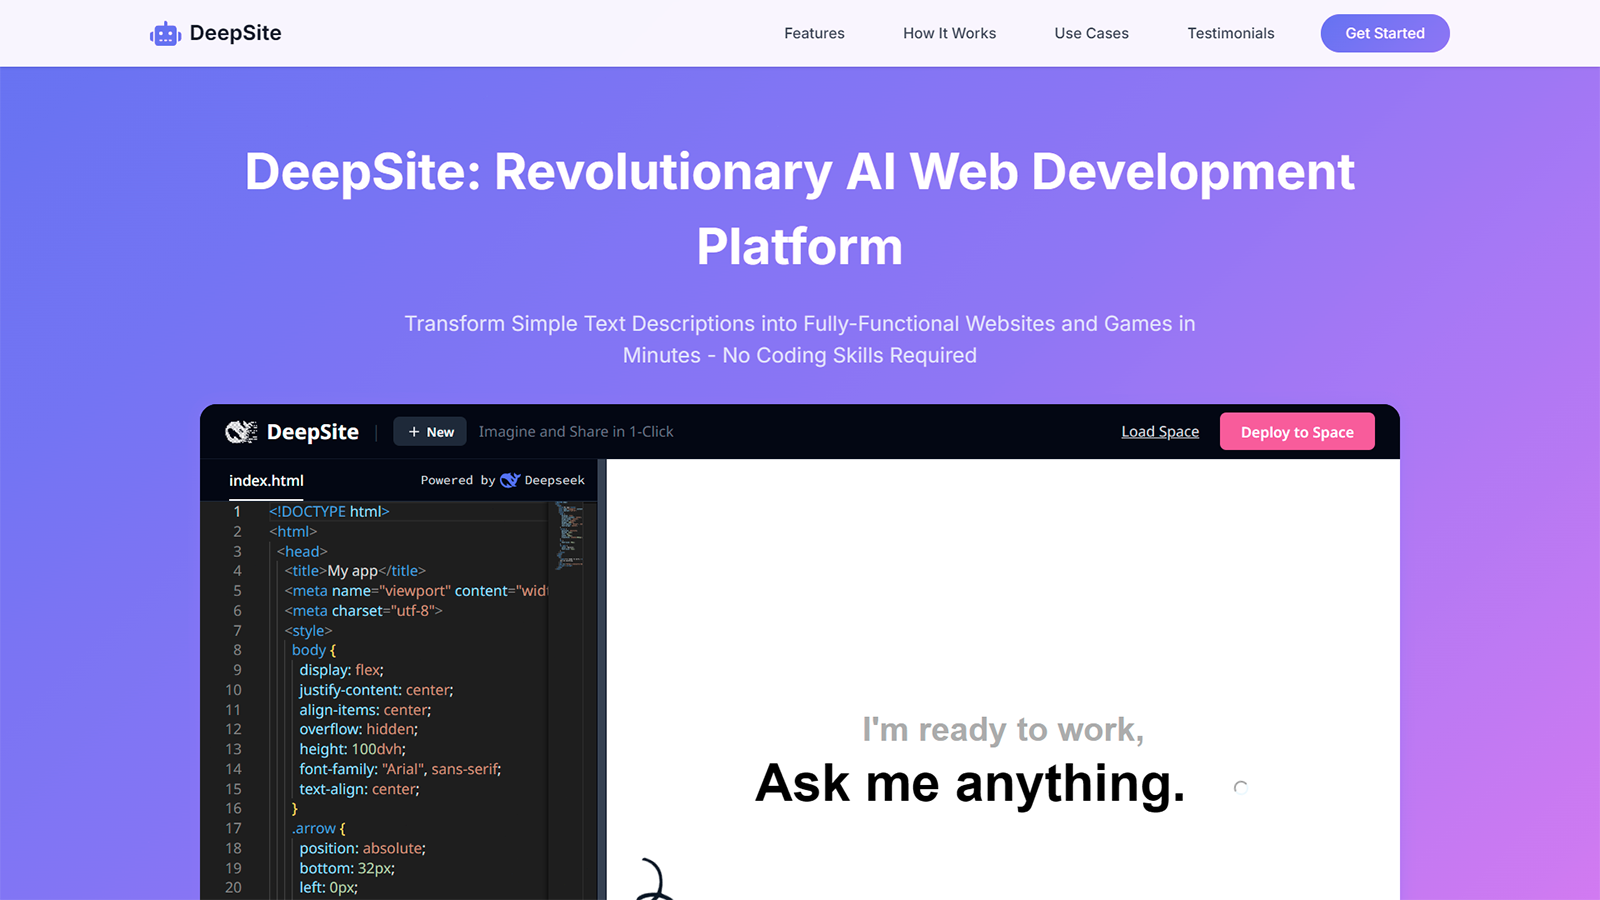
Task: Select the index.html tab
Action: (266, 481)
